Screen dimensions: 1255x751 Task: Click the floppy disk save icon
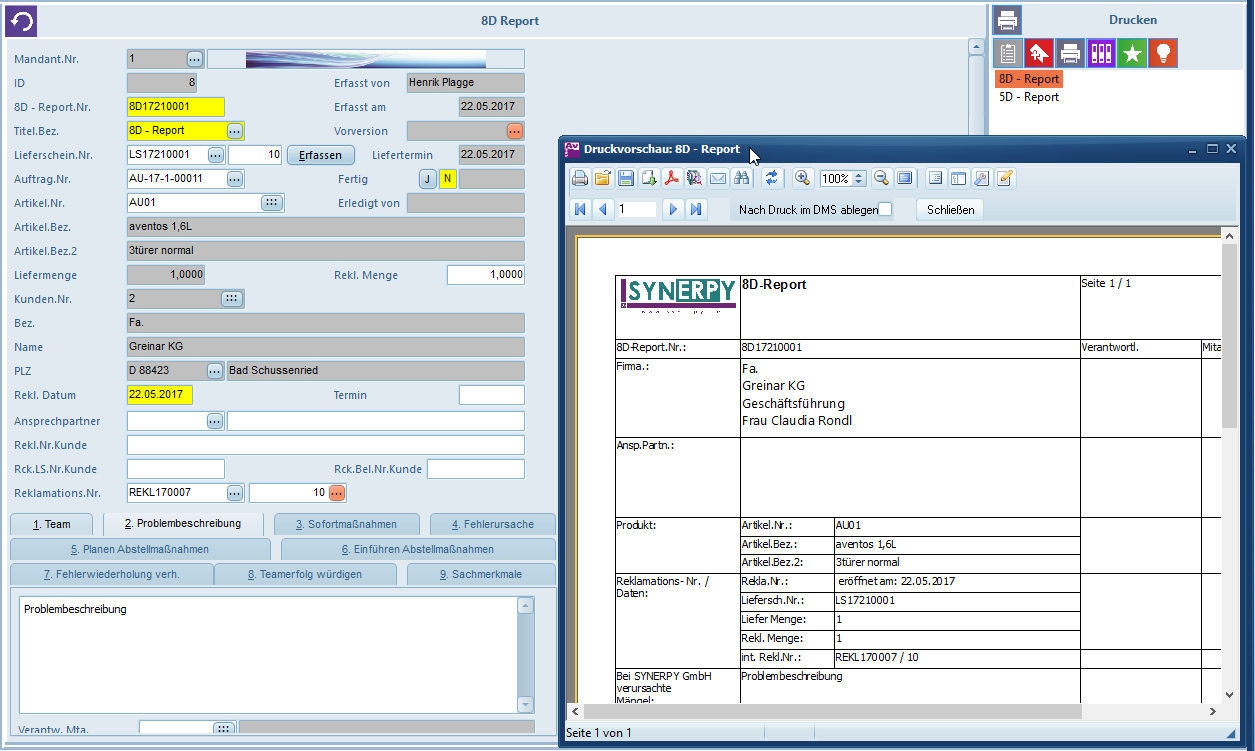click(626, 179)
